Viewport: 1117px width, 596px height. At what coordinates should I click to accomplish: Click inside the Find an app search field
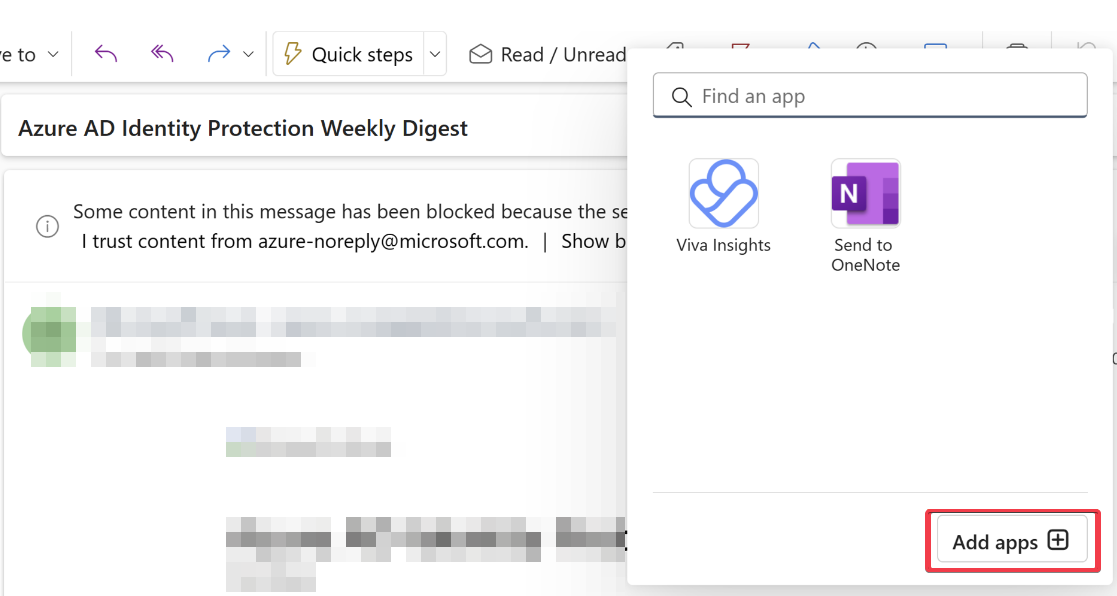click(x=869, y=96)
